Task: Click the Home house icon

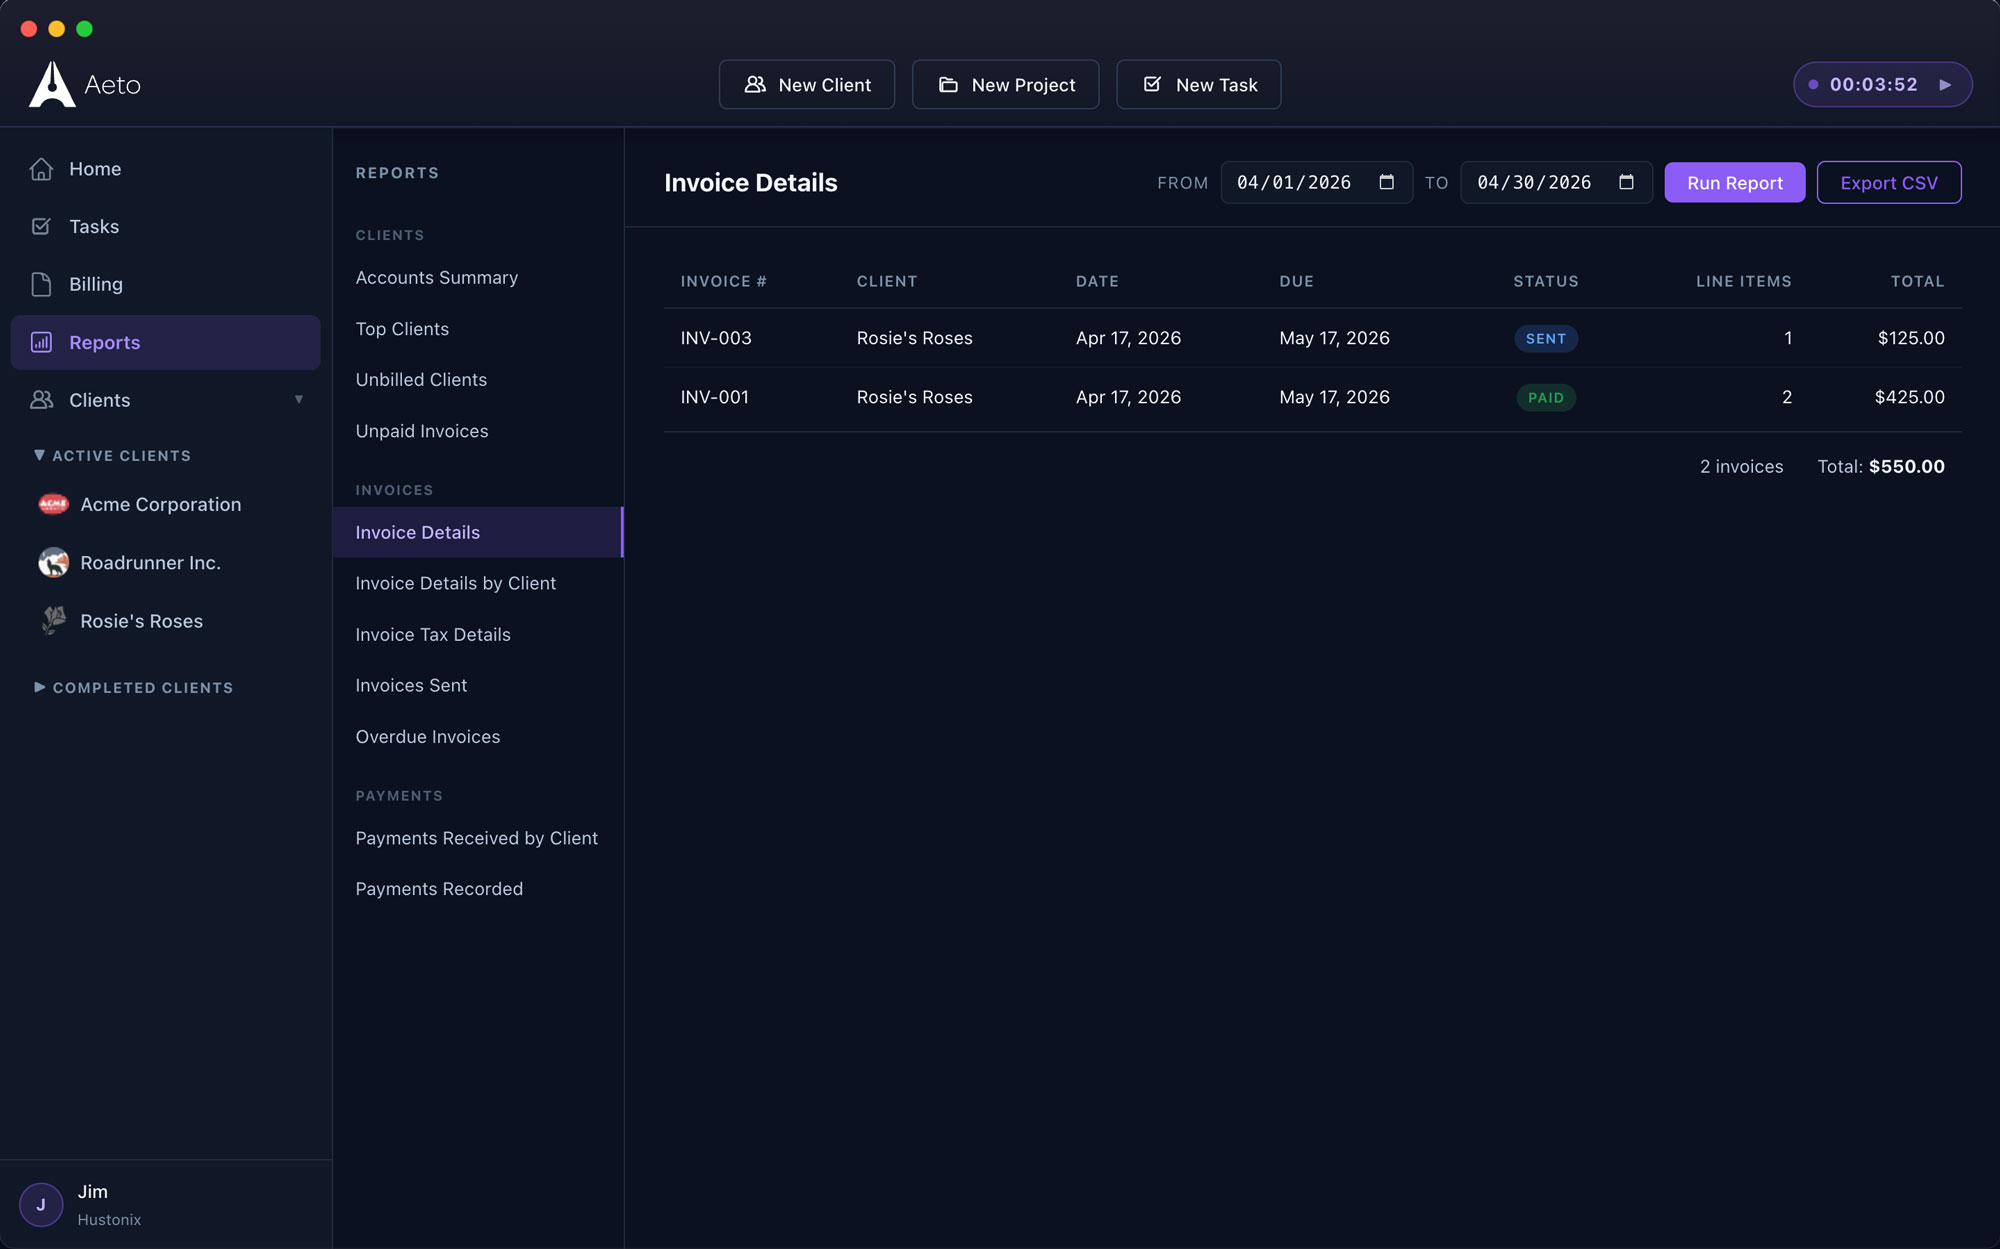Action: [41, 169]
